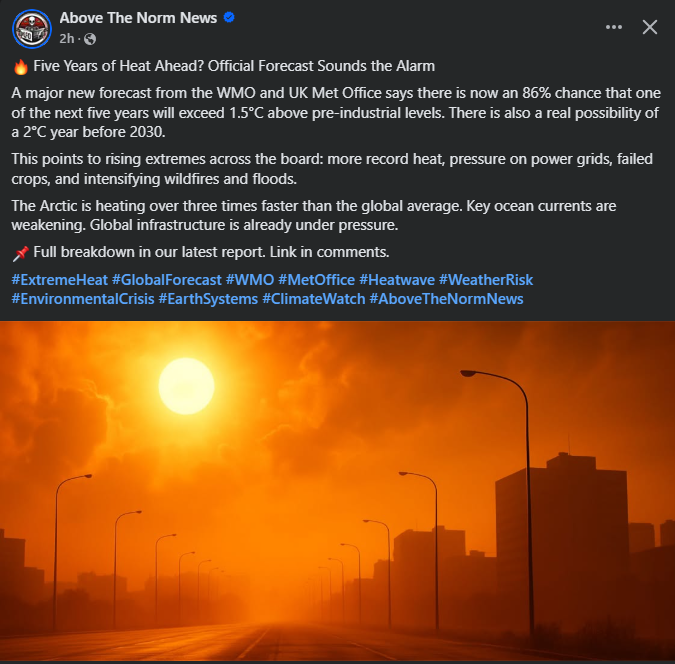Click the public globe audience icon
The width and height of the screenshot is (675, 664).
click(90, 39)
